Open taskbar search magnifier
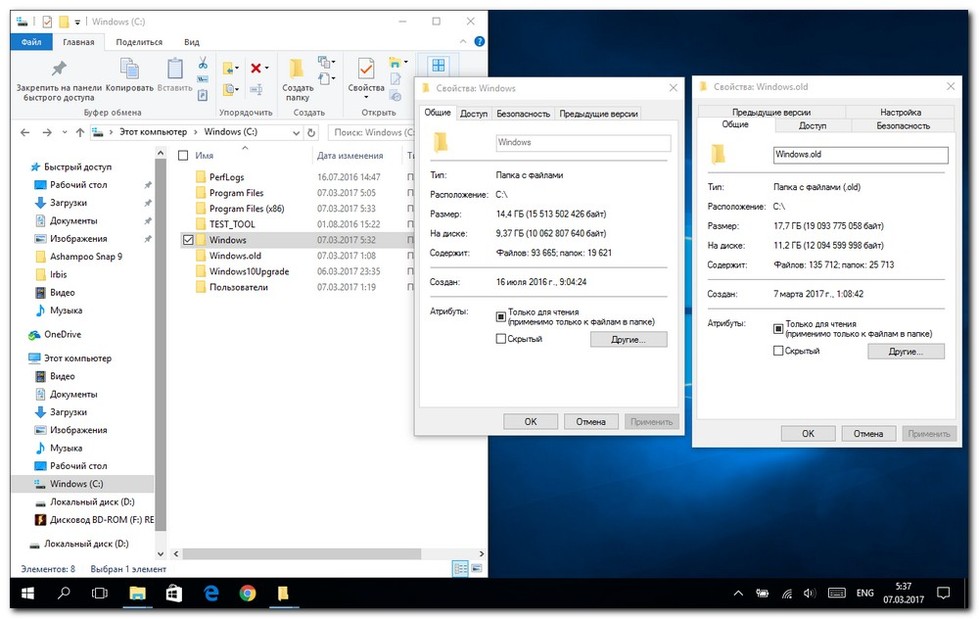 tap(64, 593)
